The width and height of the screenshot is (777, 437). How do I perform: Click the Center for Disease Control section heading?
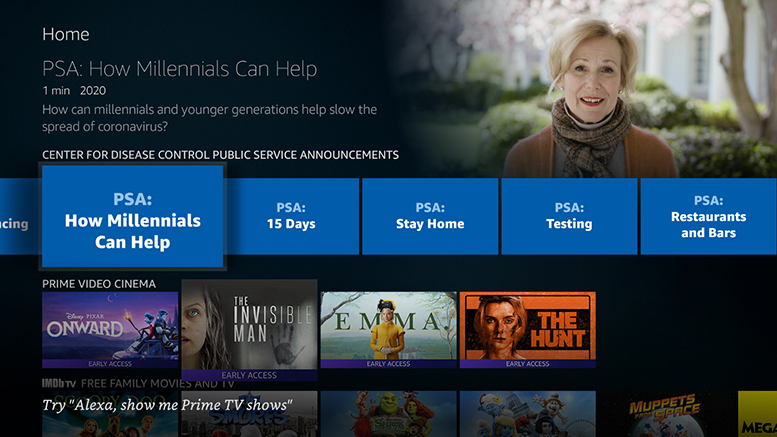tap(220, 155)
